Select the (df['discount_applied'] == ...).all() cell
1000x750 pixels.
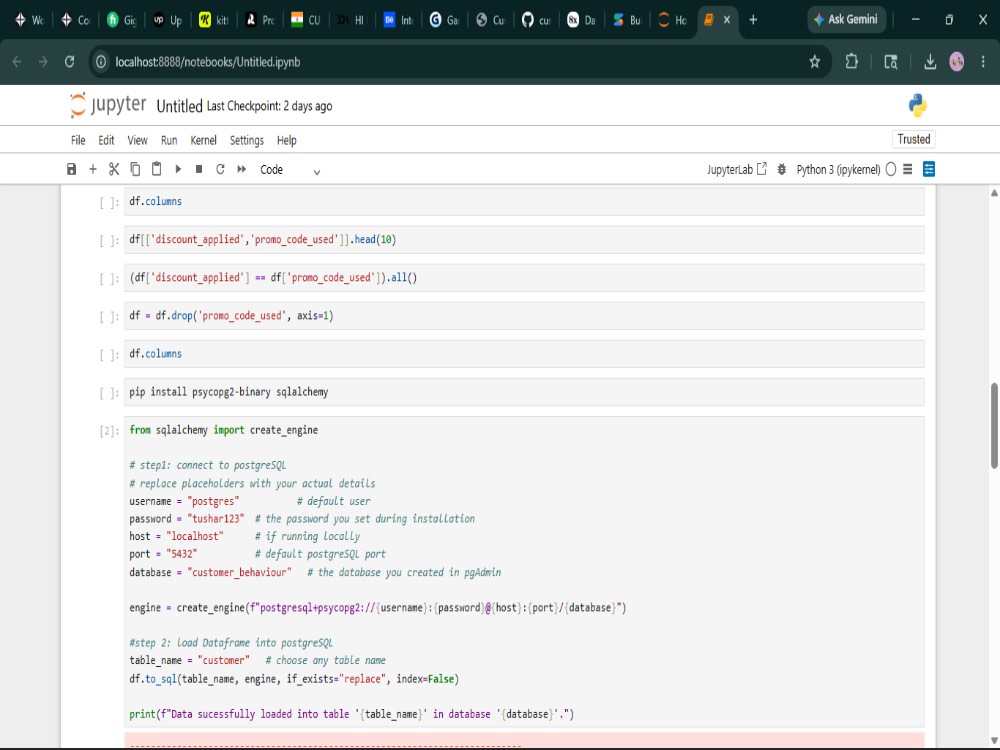(524, 278)
